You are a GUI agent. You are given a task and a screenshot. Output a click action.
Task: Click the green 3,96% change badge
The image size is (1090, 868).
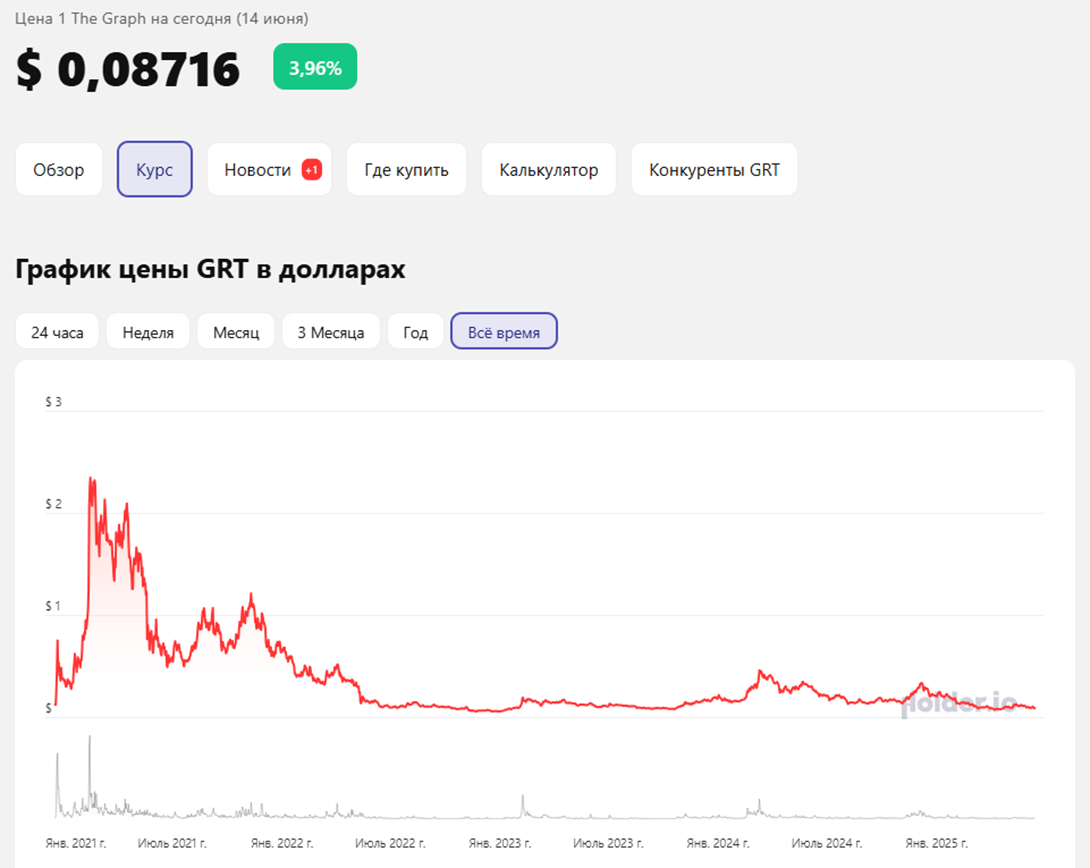point(315,67)
